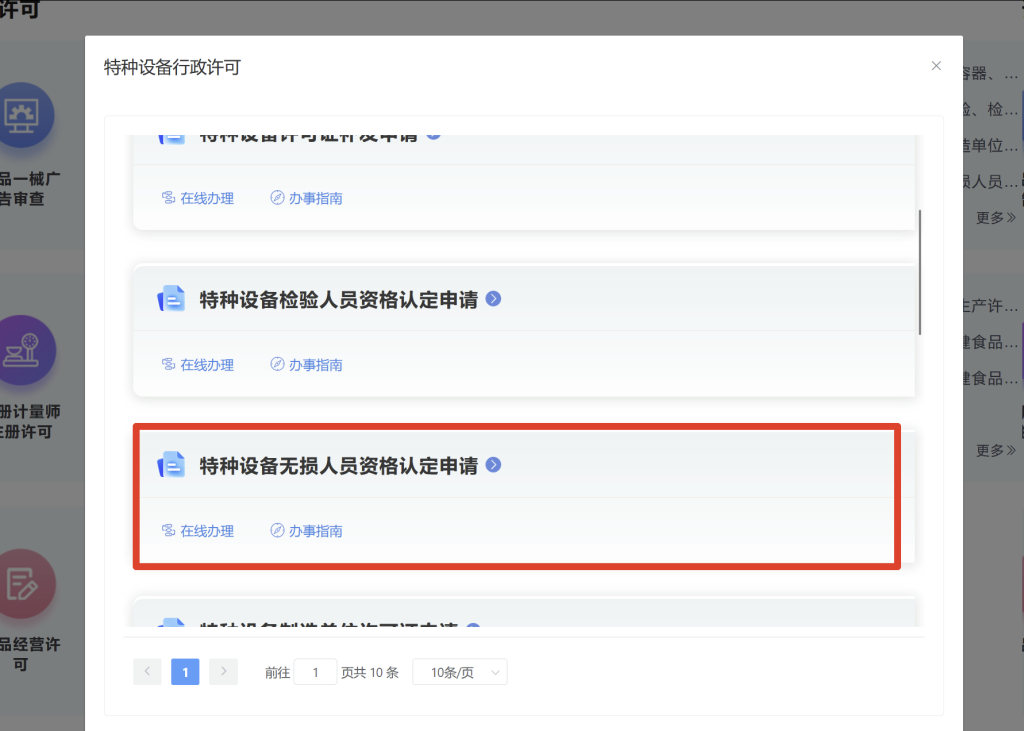Click the document icon beside 特种设备无损人员资格认定申请
Viewport: 1024px width, 731px height.
pos(171,465)
